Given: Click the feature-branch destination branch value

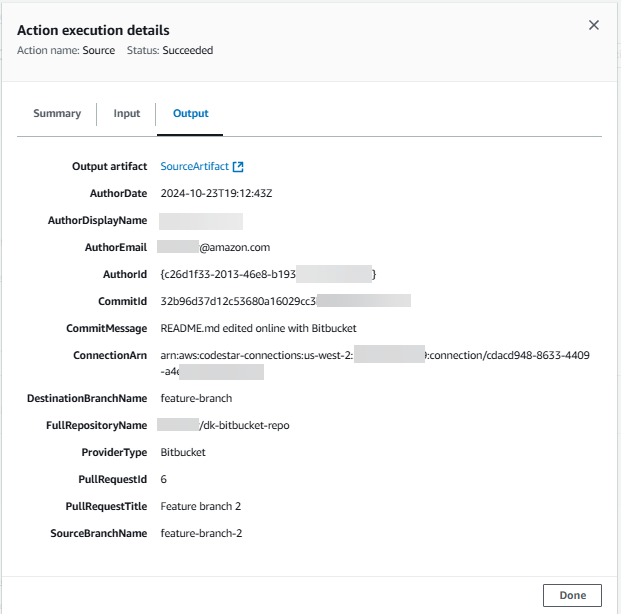Looking at the screenshot, I should point(196,398).
